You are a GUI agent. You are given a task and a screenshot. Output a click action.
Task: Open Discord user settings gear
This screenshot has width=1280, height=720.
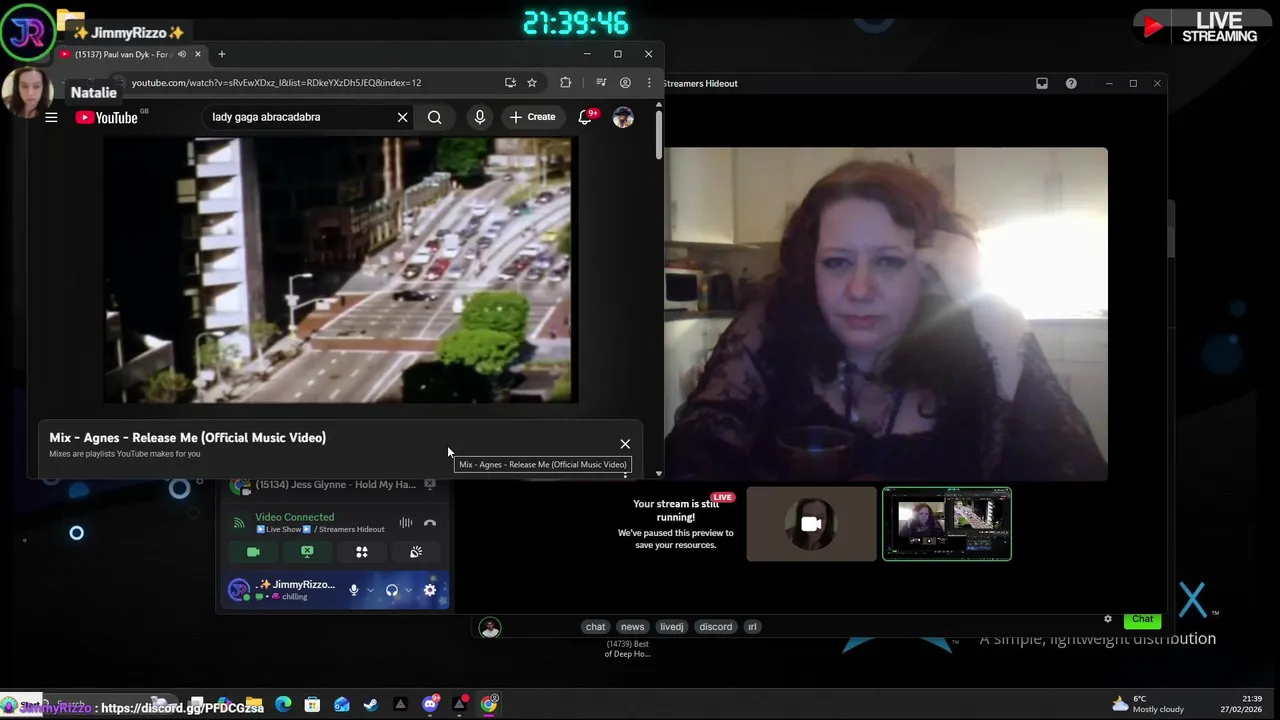(x=430, y=590)
